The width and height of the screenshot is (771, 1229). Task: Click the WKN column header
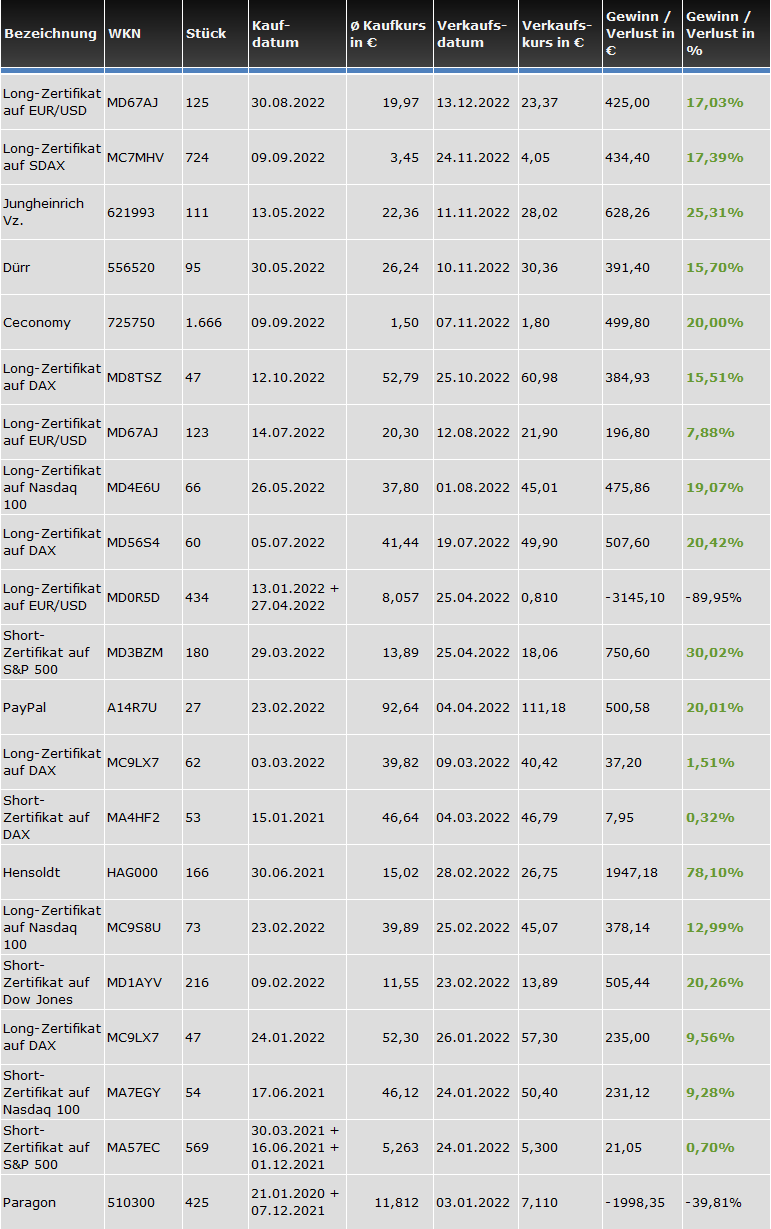click(124, 34)
